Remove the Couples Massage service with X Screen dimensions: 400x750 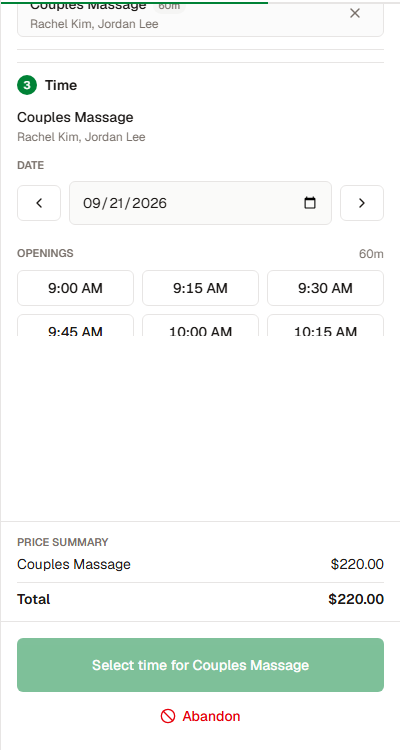[x=355, y=13]
